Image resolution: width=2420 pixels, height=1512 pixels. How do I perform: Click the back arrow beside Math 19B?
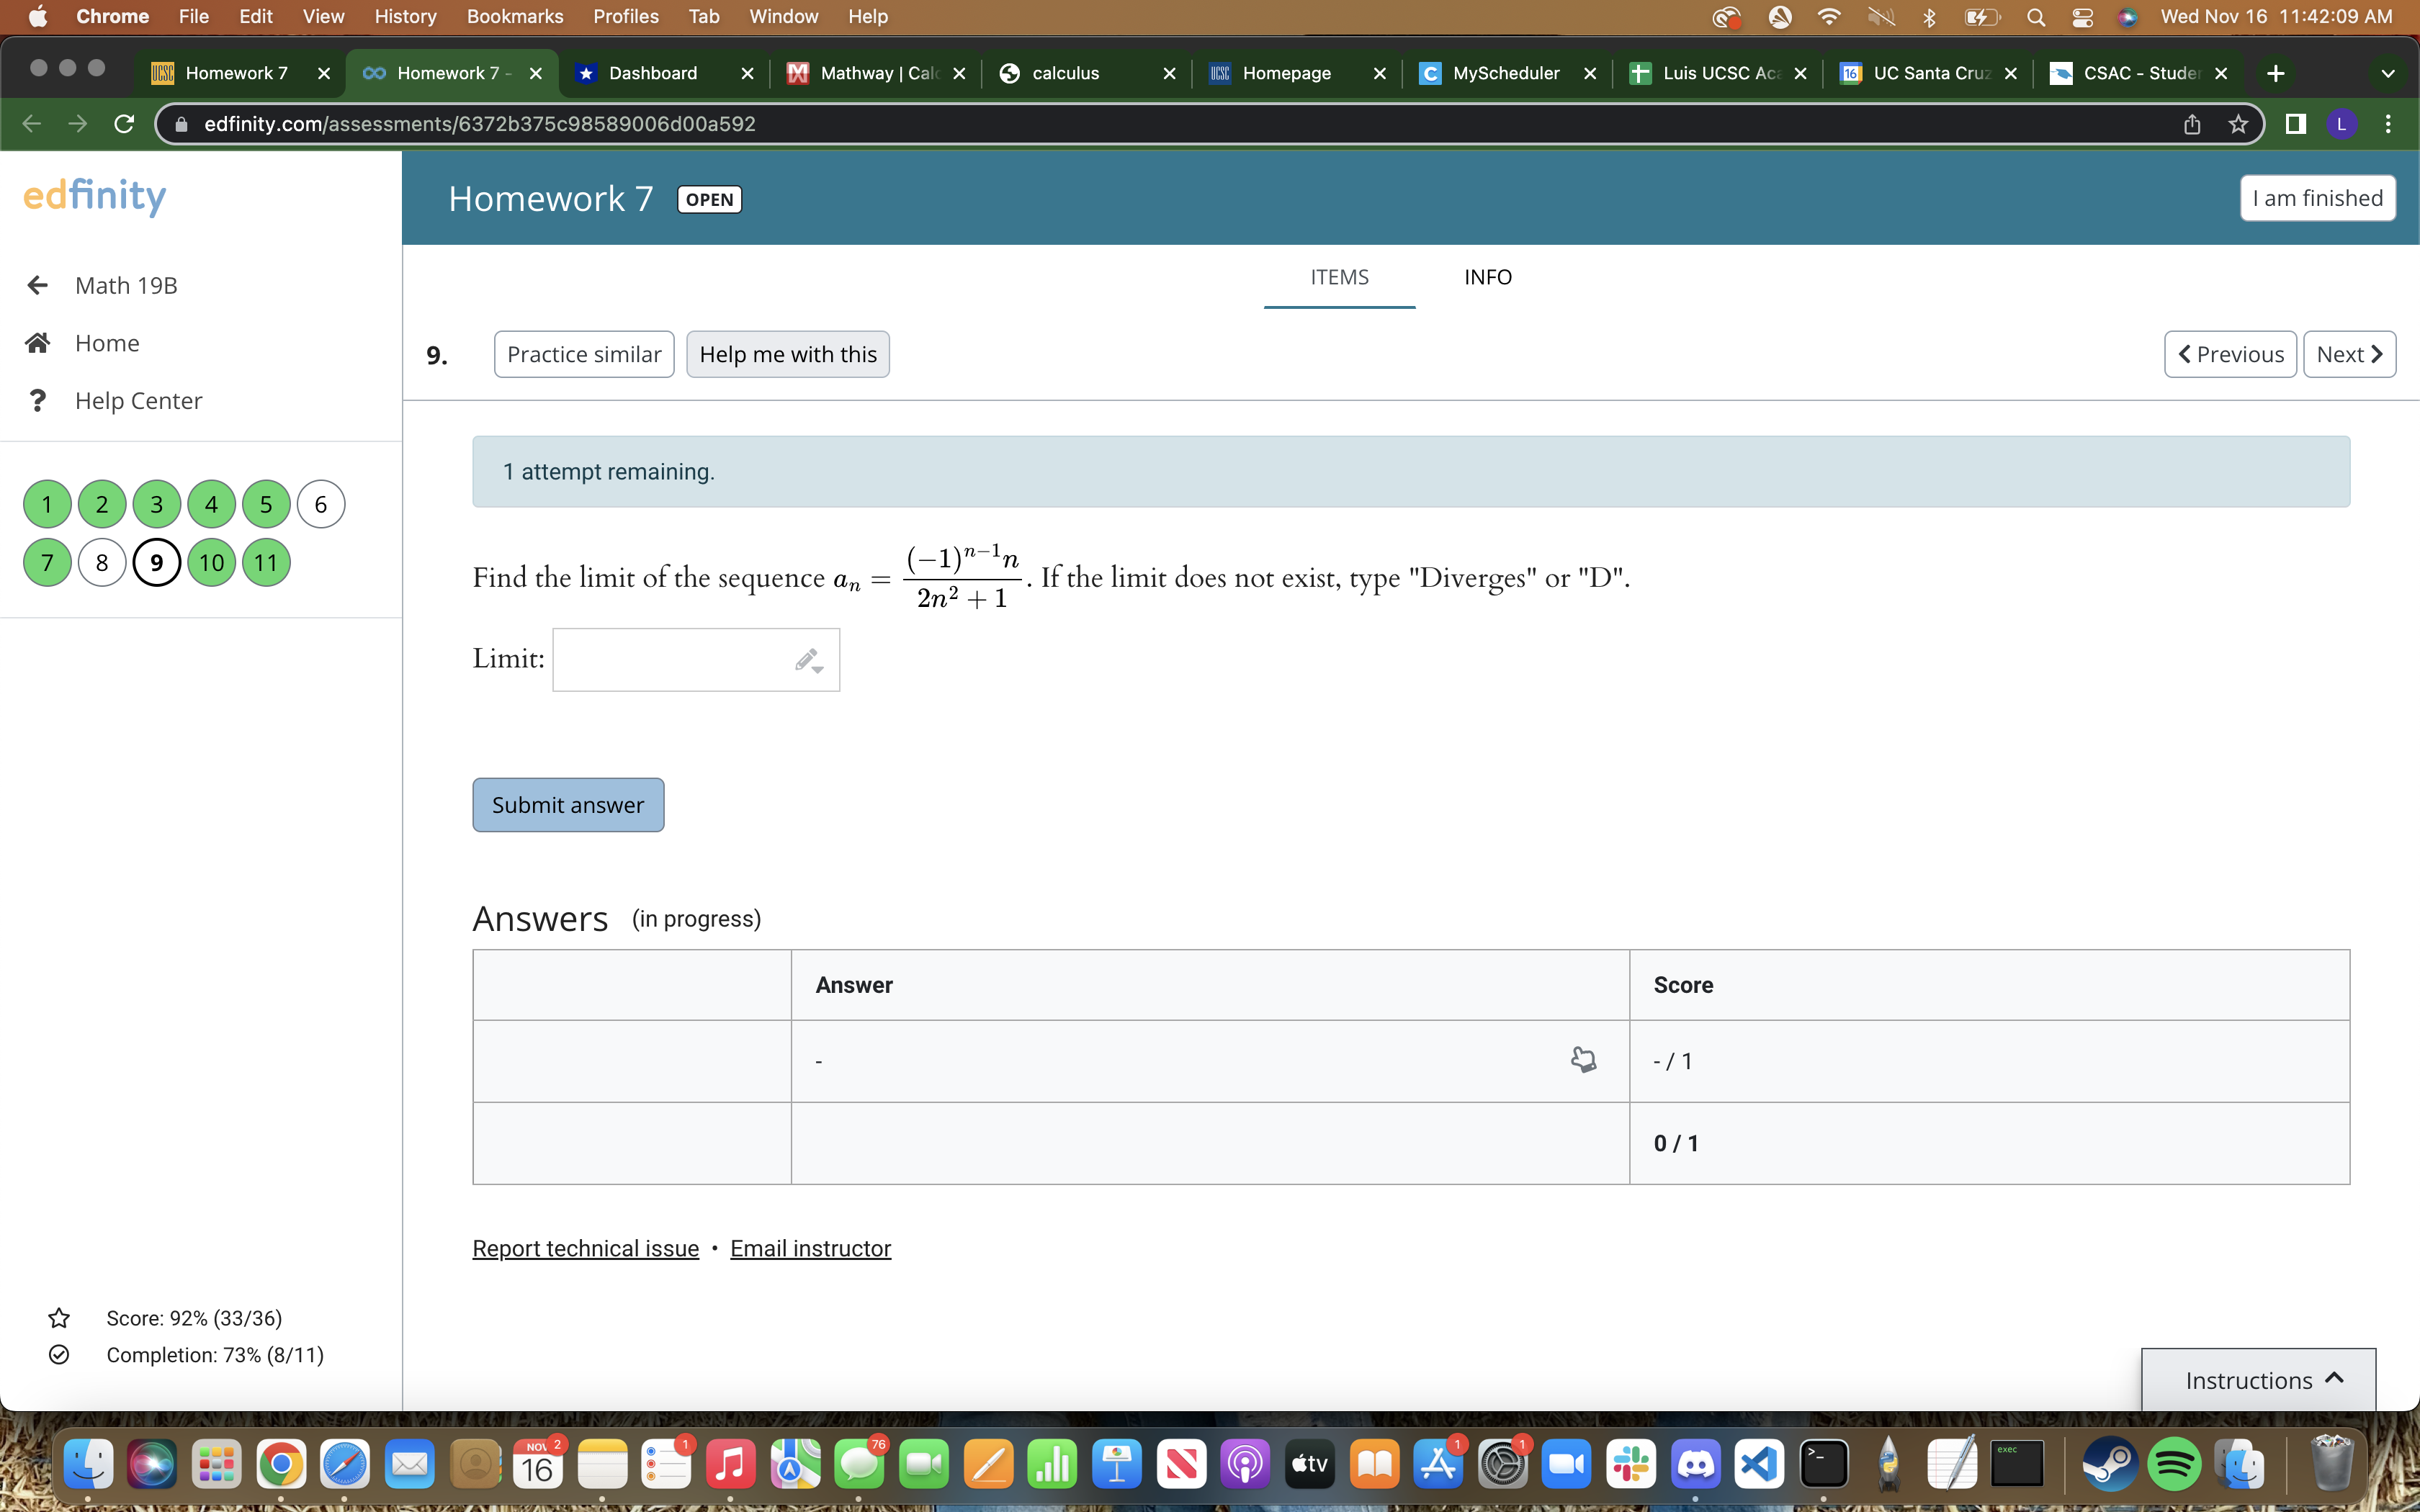38,285
